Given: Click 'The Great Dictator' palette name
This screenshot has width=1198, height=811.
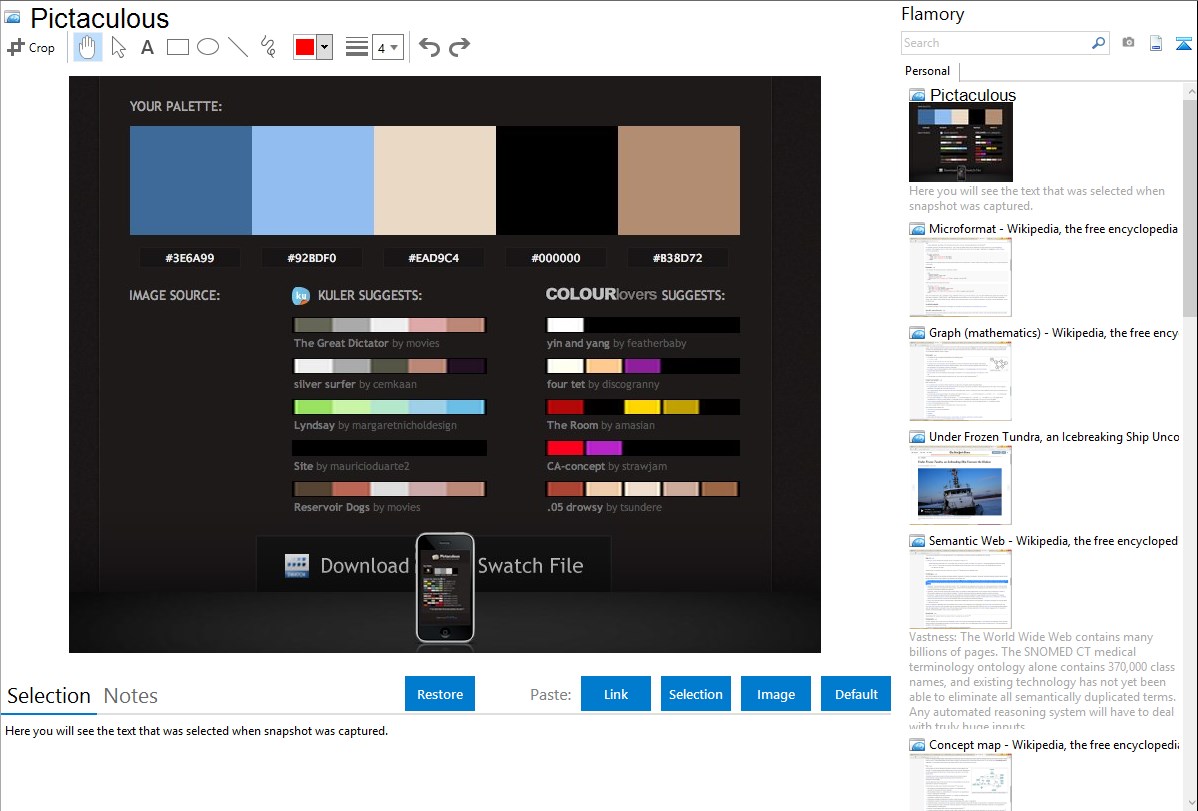Looking at the screenshot, I should coord(342,343).
